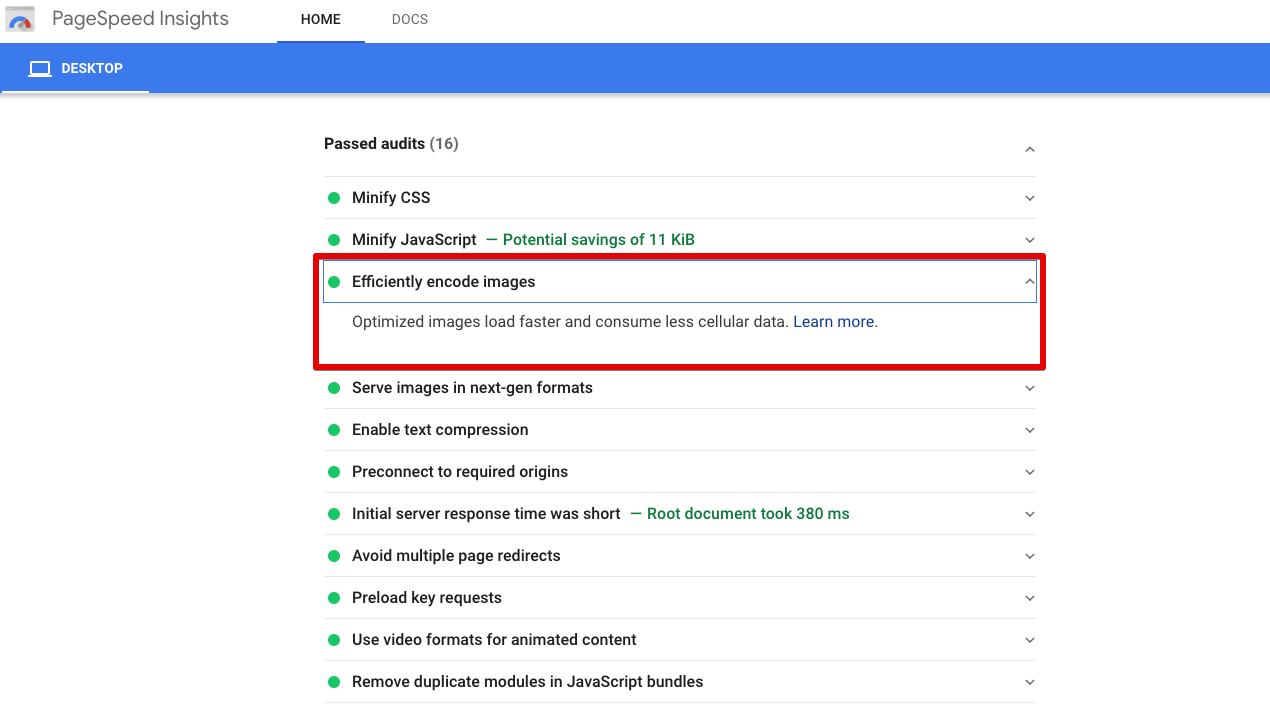Screen dimensions: 1270x706
Task: Expand Remove duplicate modules in JavaScript bundles
Action: tap(1030, 682)
